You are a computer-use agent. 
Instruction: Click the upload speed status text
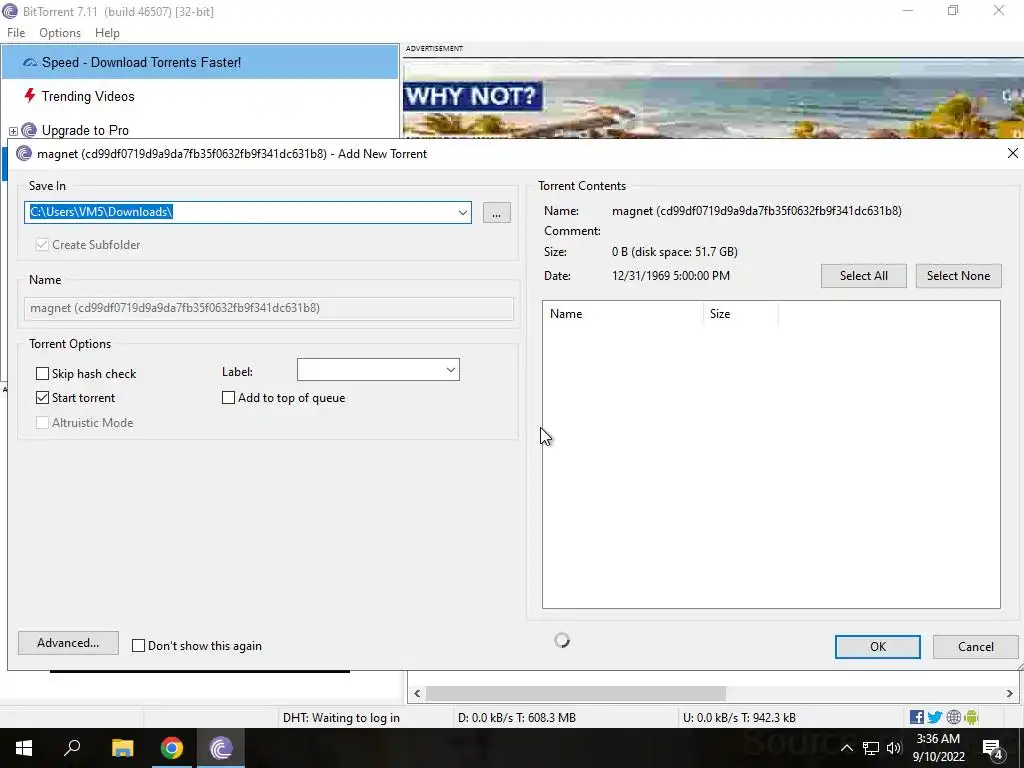(x=739, y=717)
